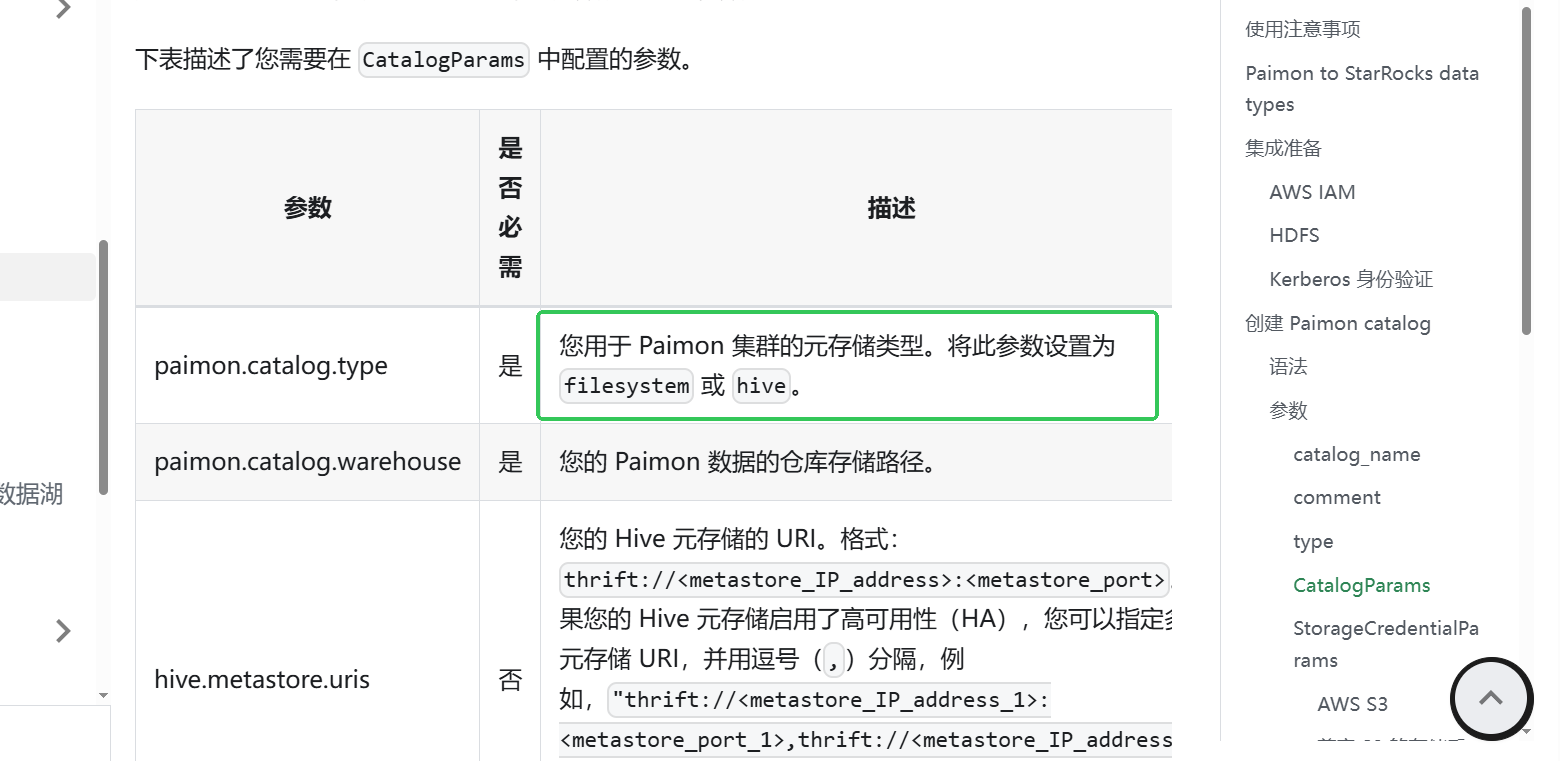This screenshot has height=761, width=1560.
Task: Click 语法 in table of contents
Action: point(1288,366)
